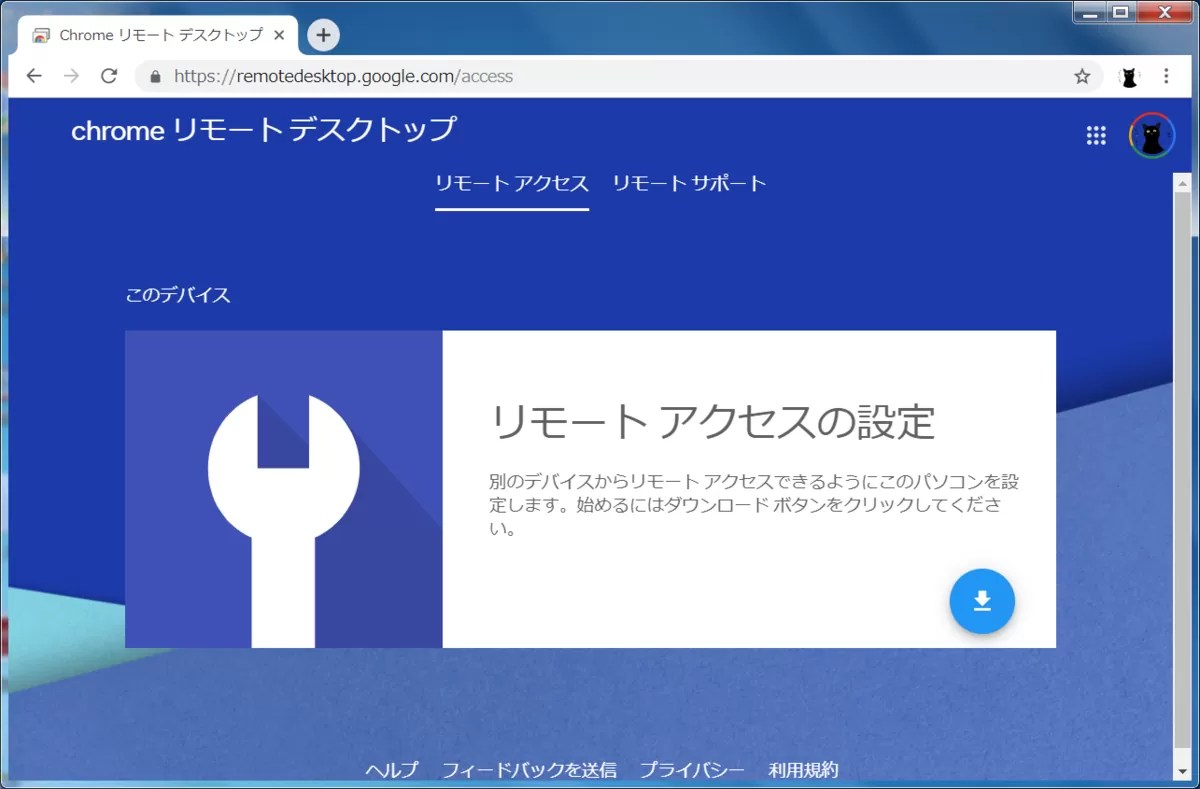Open the ヘルプ link
The image size is (1200, 789).
pos(391,770)
